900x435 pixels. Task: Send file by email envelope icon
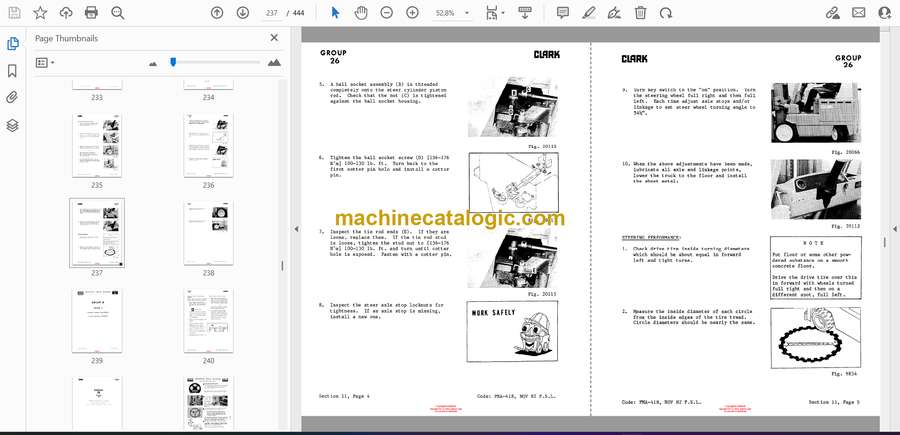point(859,13)
